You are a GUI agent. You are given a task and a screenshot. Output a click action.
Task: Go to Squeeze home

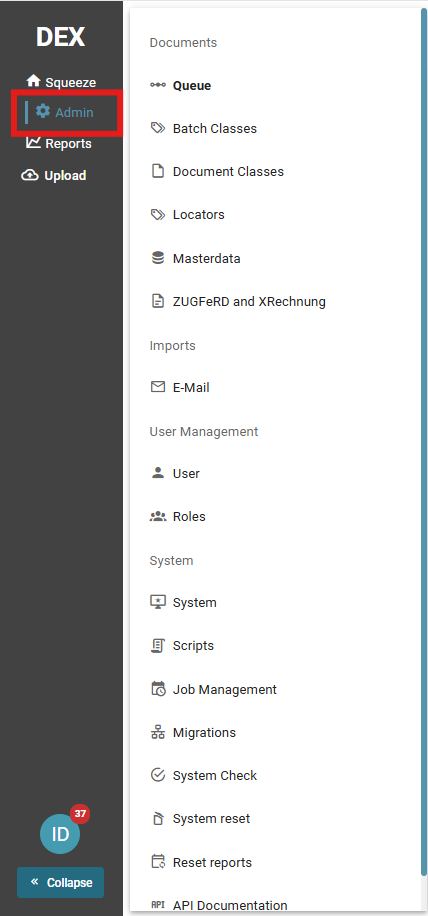(61, 82)
